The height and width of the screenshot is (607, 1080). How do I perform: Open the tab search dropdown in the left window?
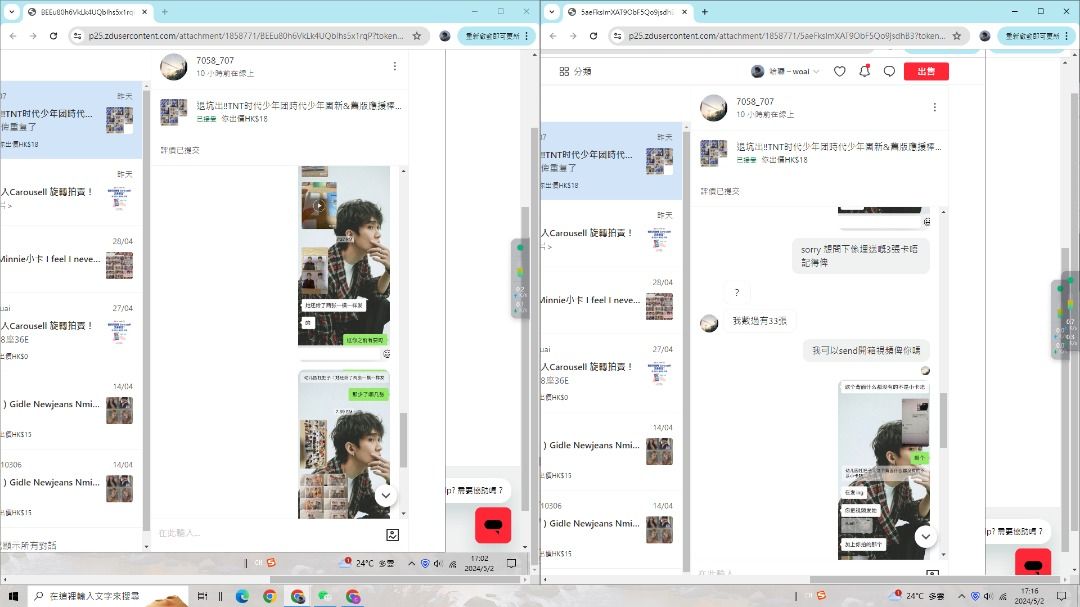coord(11,12)
